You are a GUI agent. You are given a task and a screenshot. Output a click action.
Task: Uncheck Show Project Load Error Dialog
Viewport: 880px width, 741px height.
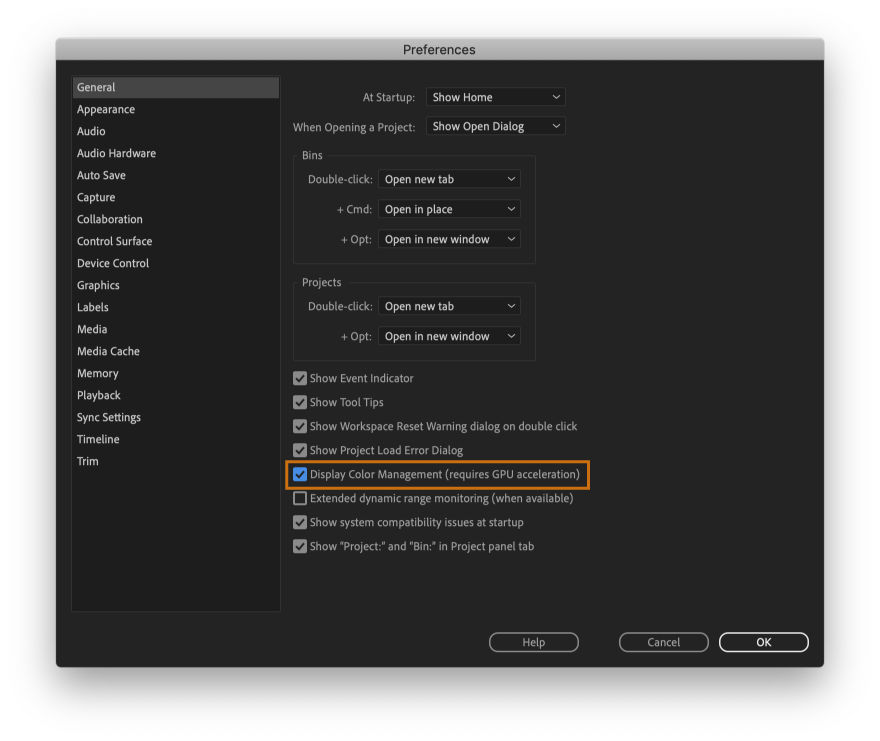click(300, 450)
